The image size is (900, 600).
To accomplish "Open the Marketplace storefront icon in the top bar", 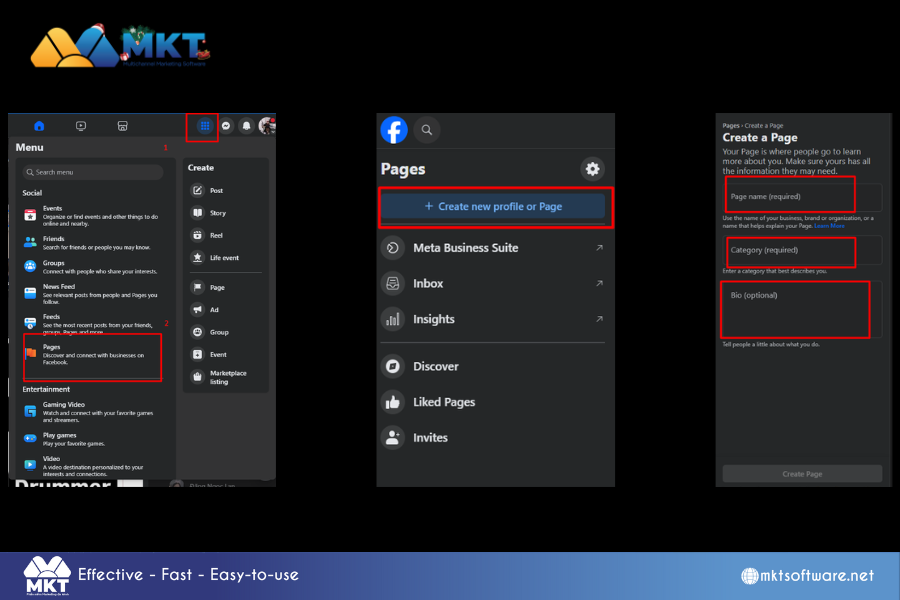I will [x=122, y=126].
